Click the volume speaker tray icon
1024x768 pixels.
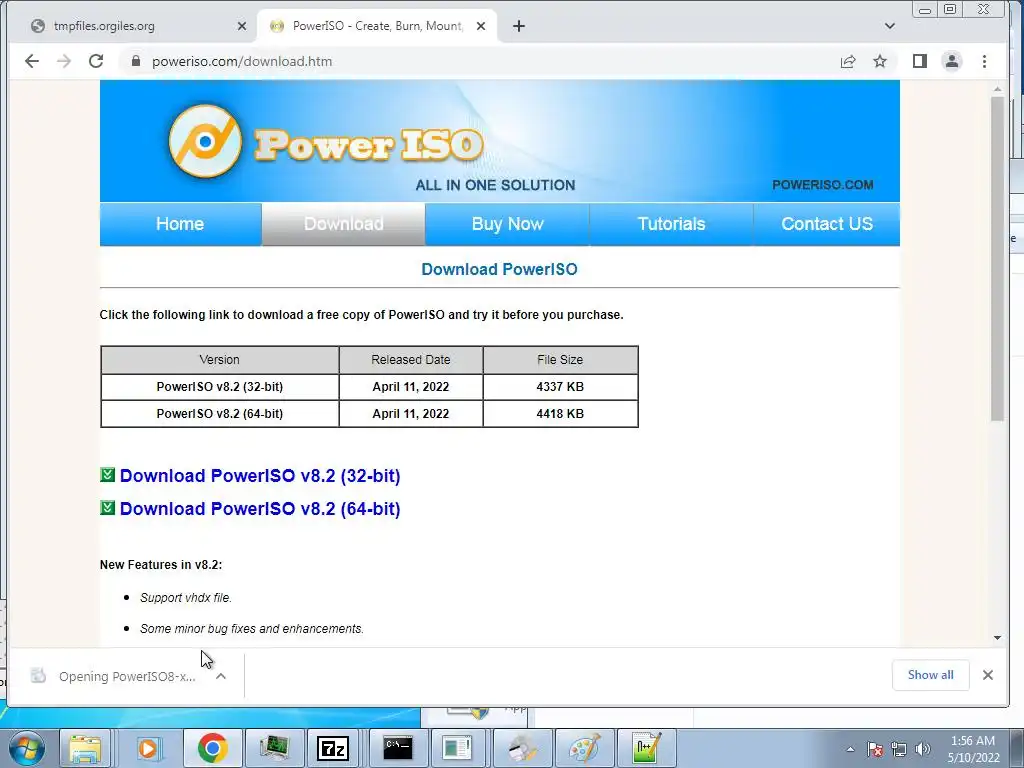point(923,749)
